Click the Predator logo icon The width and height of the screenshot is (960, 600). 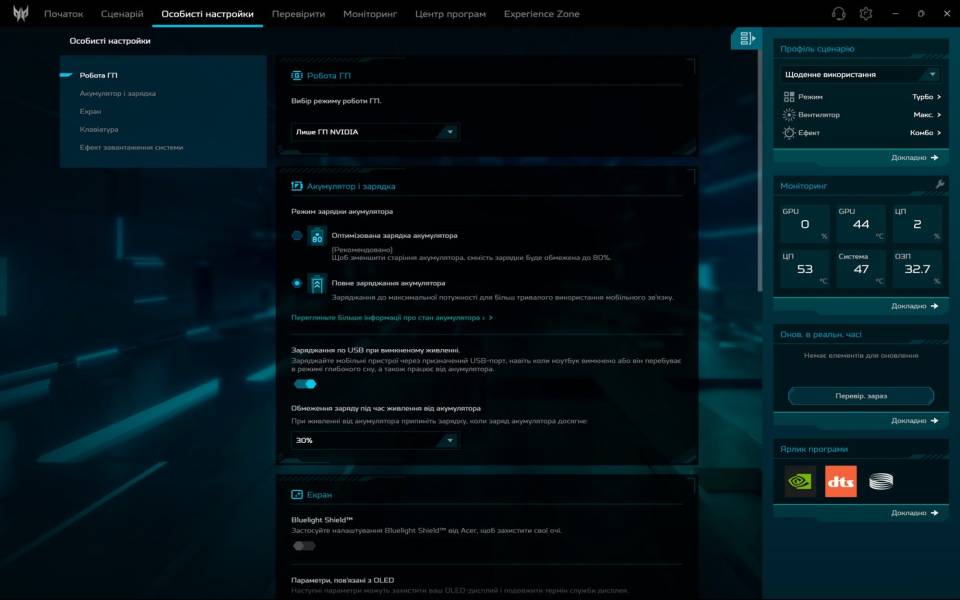(20, 13)
